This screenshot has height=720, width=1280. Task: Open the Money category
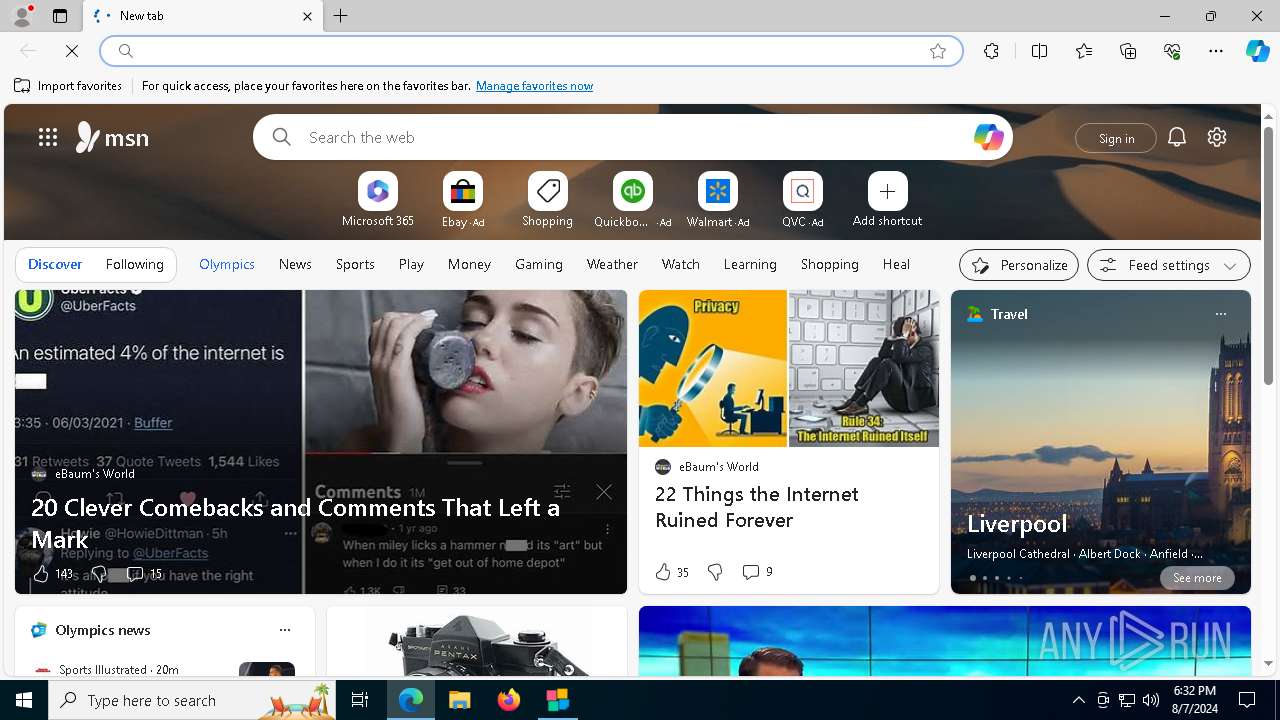pos(469,264)
